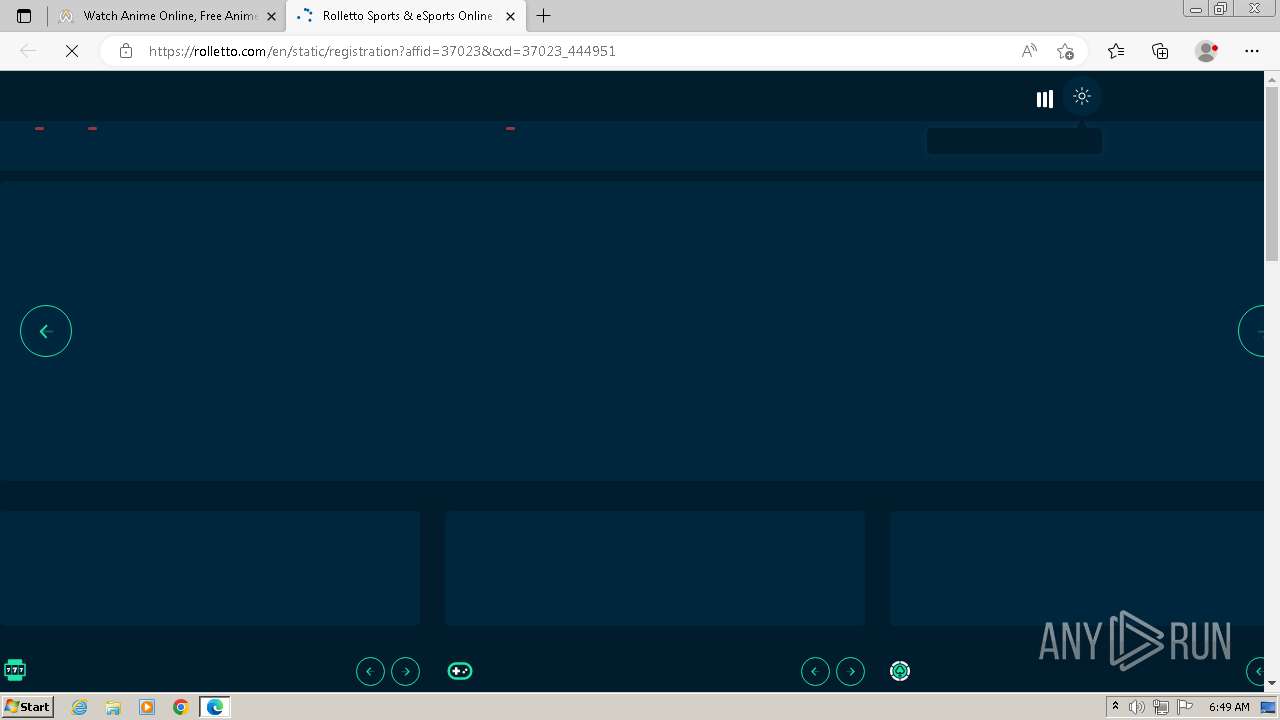The image size is (1280, 720).
Task: Open the browser profile menu
Action: (x=1207, y=51)
